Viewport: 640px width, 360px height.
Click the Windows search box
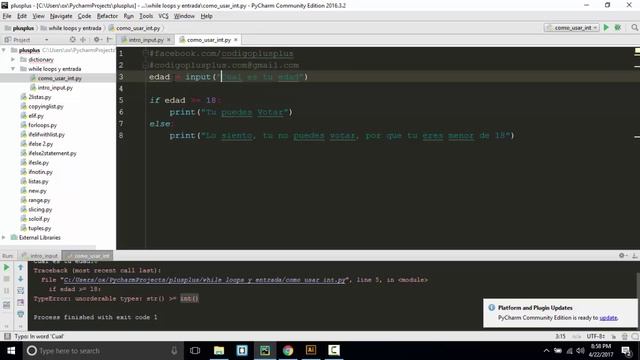point(102,351)
